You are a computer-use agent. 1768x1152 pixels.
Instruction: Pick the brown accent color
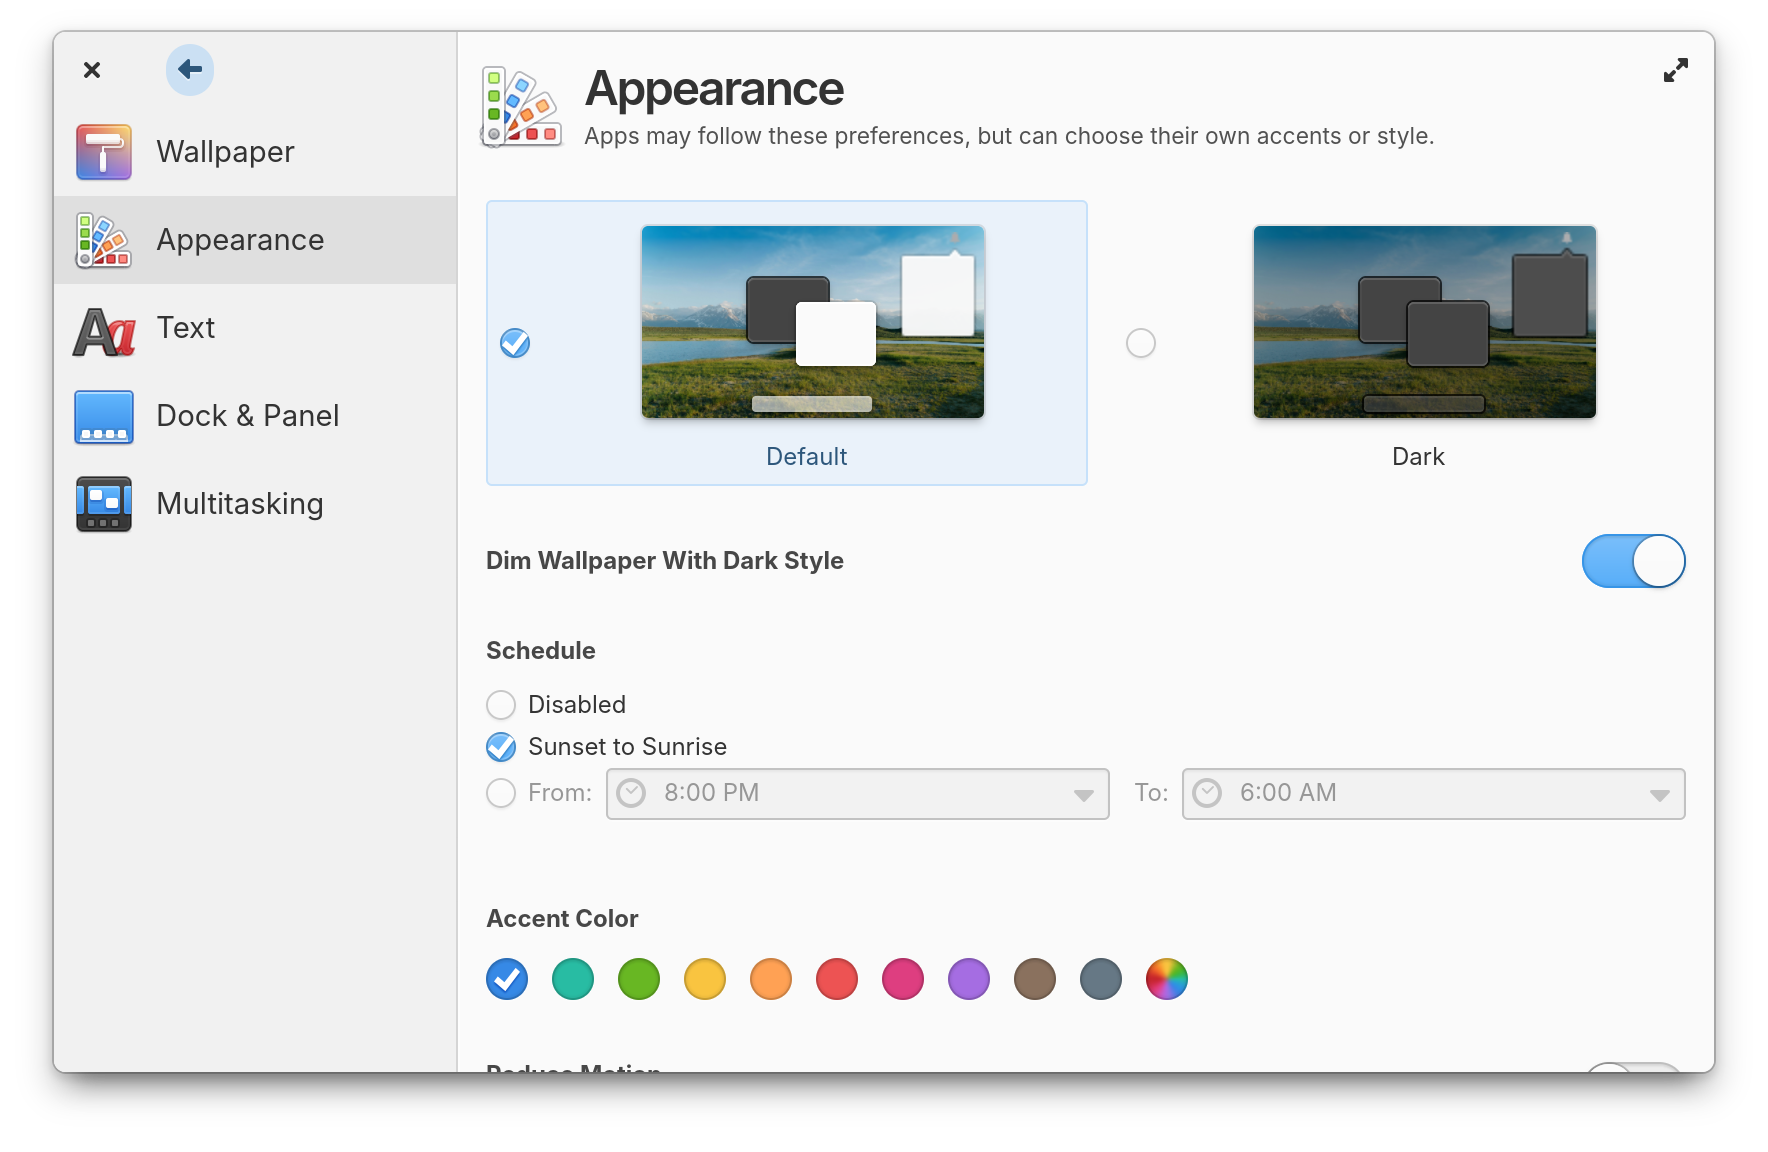pyautogui.click(x=1035, y=979)
